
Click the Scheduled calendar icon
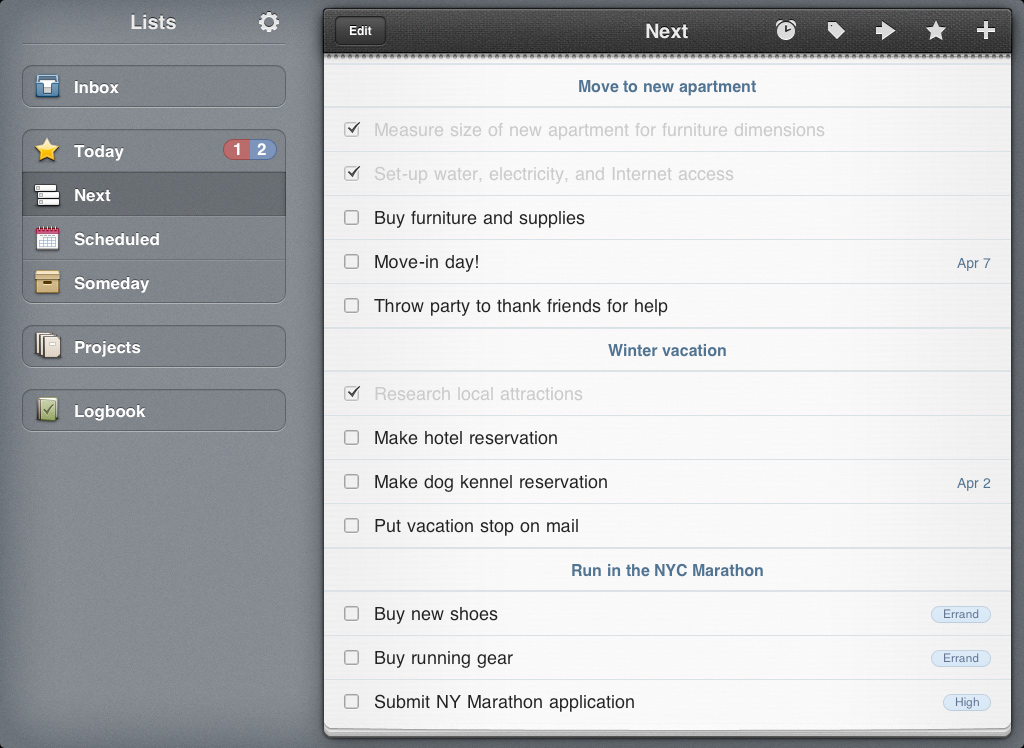(x=47, y=238)
